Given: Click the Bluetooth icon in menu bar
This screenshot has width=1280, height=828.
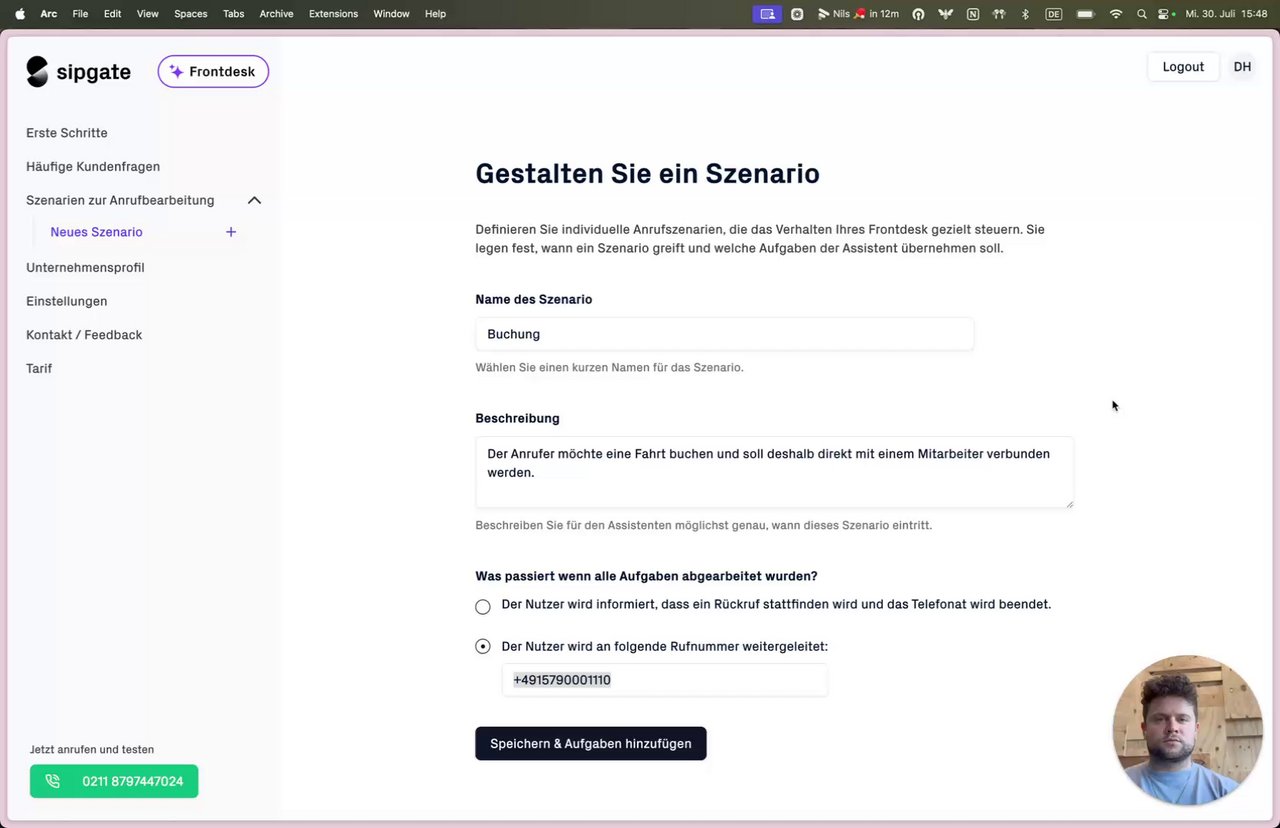Looking at the screenshot, I should click(1025, 14).
